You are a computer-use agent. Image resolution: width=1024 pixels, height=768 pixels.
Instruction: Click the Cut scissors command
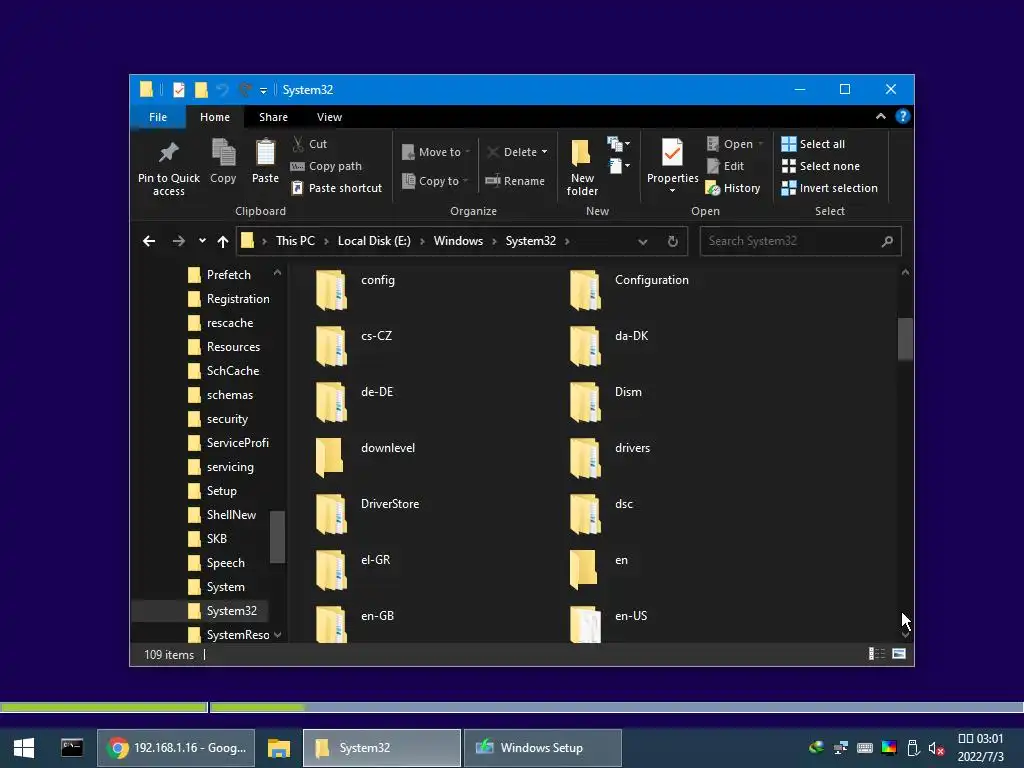(310, 144)
